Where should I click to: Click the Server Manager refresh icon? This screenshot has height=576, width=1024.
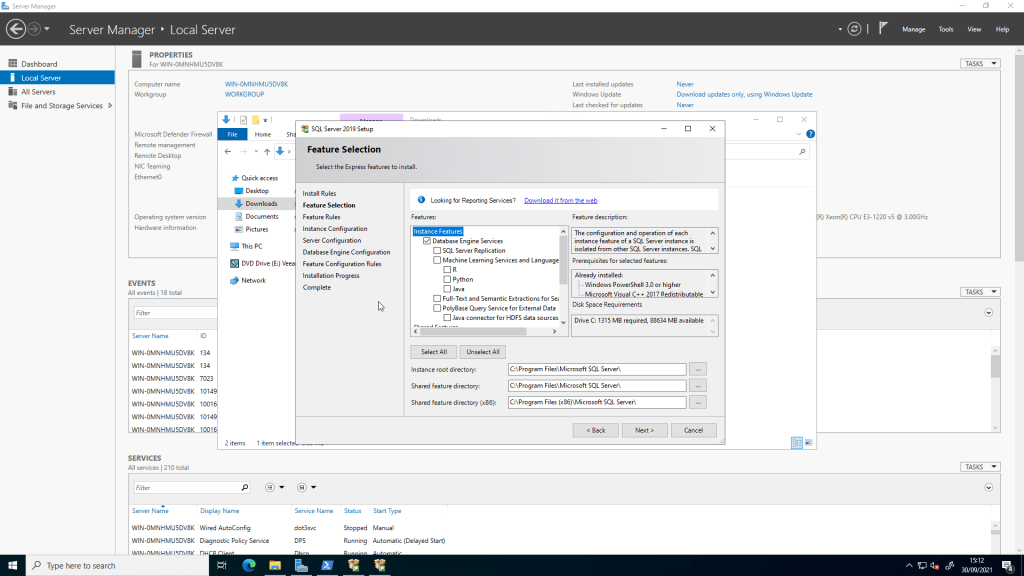click(x=852, y=29)
